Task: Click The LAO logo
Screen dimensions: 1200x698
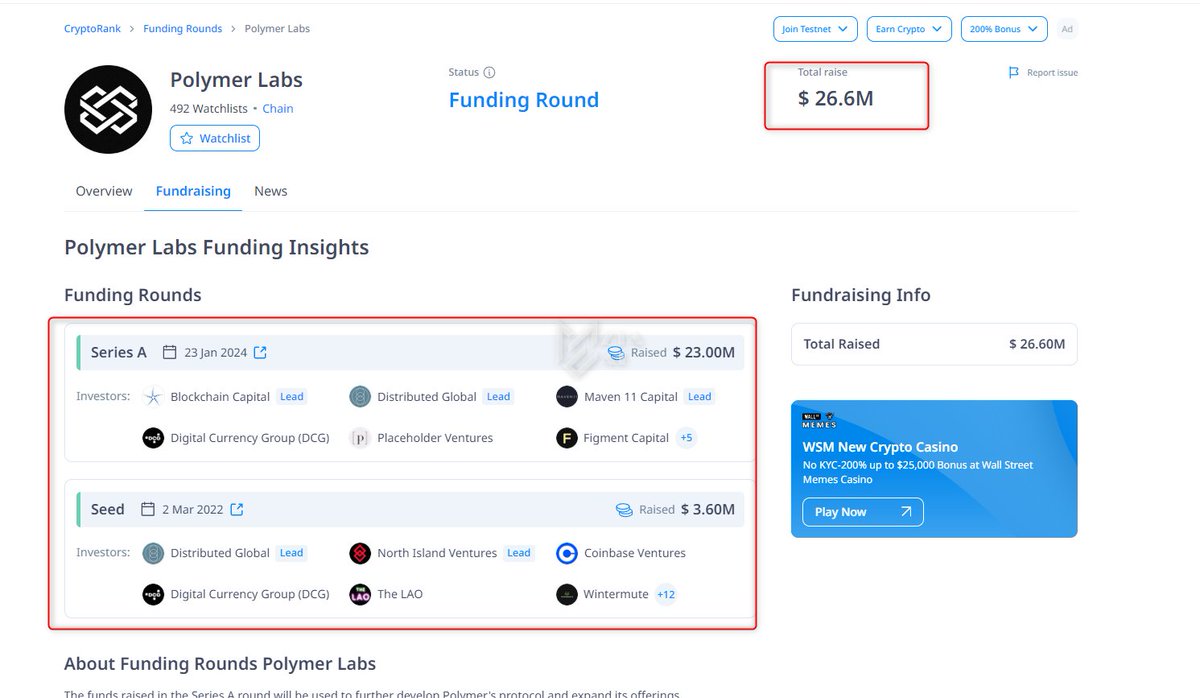Action: (360, 594)
